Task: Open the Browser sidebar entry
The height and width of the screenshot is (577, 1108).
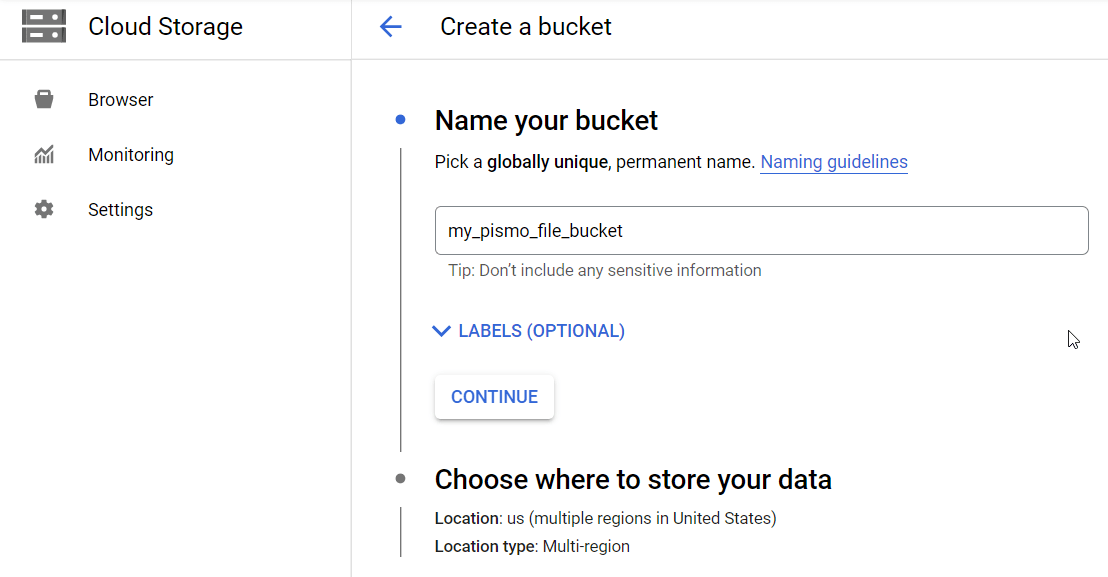Action: tap(120, 99)
